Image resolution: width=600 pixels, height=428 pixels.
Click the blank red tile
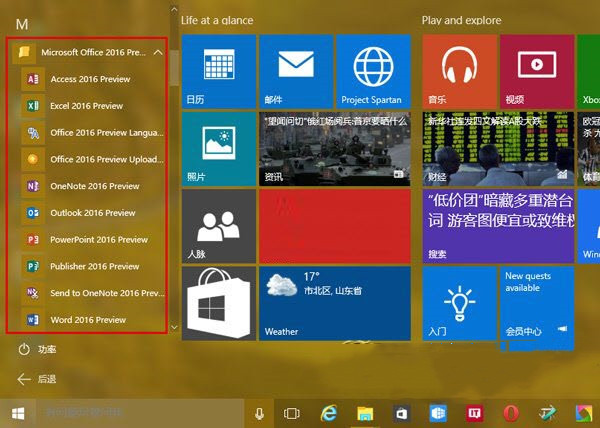point(335,226)
